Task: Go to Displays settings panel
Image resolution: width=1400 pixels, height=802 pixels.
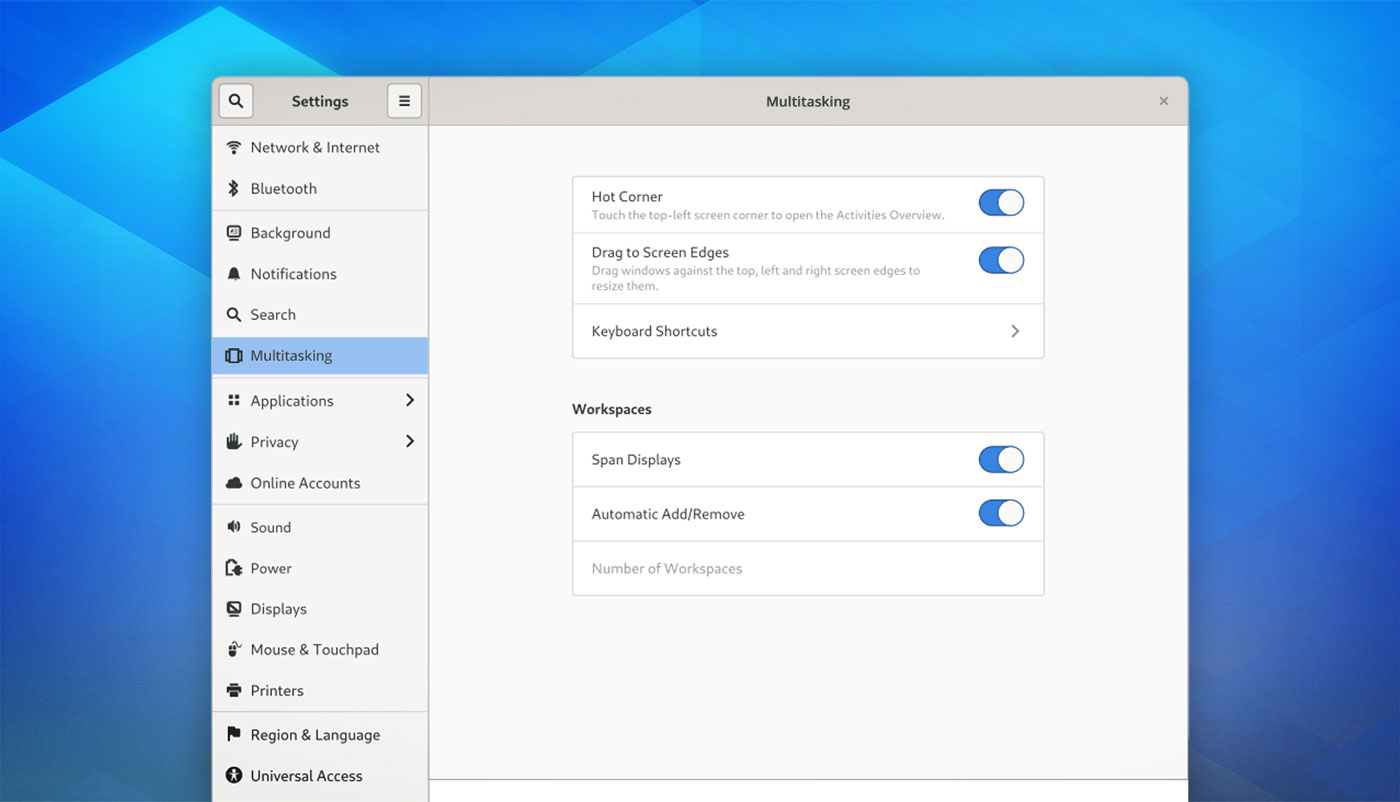Action: pos(278,609)
